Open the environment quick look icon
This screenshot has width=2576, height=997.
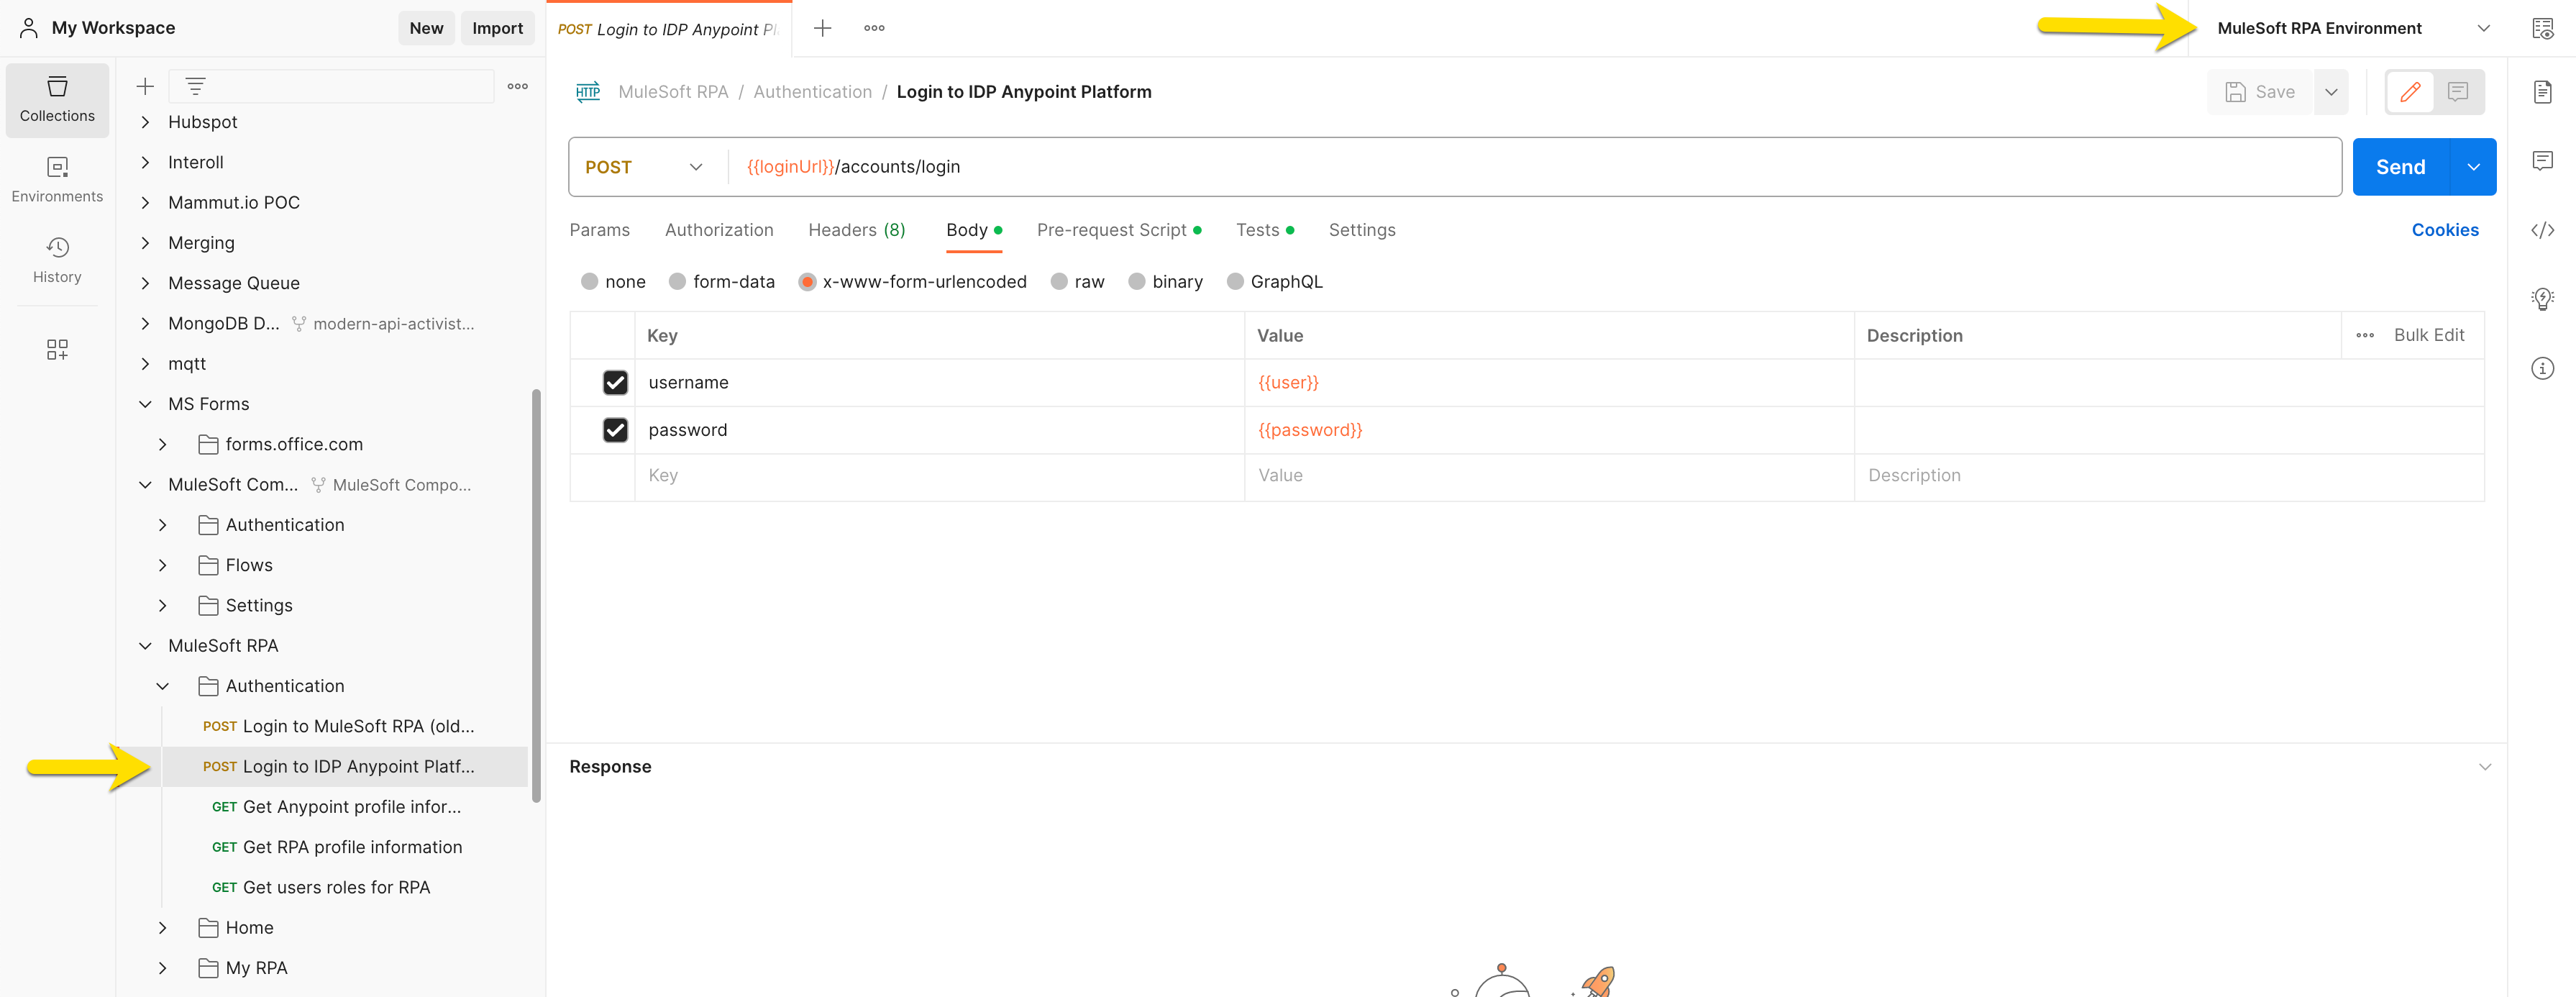(x=2542, y=28)
